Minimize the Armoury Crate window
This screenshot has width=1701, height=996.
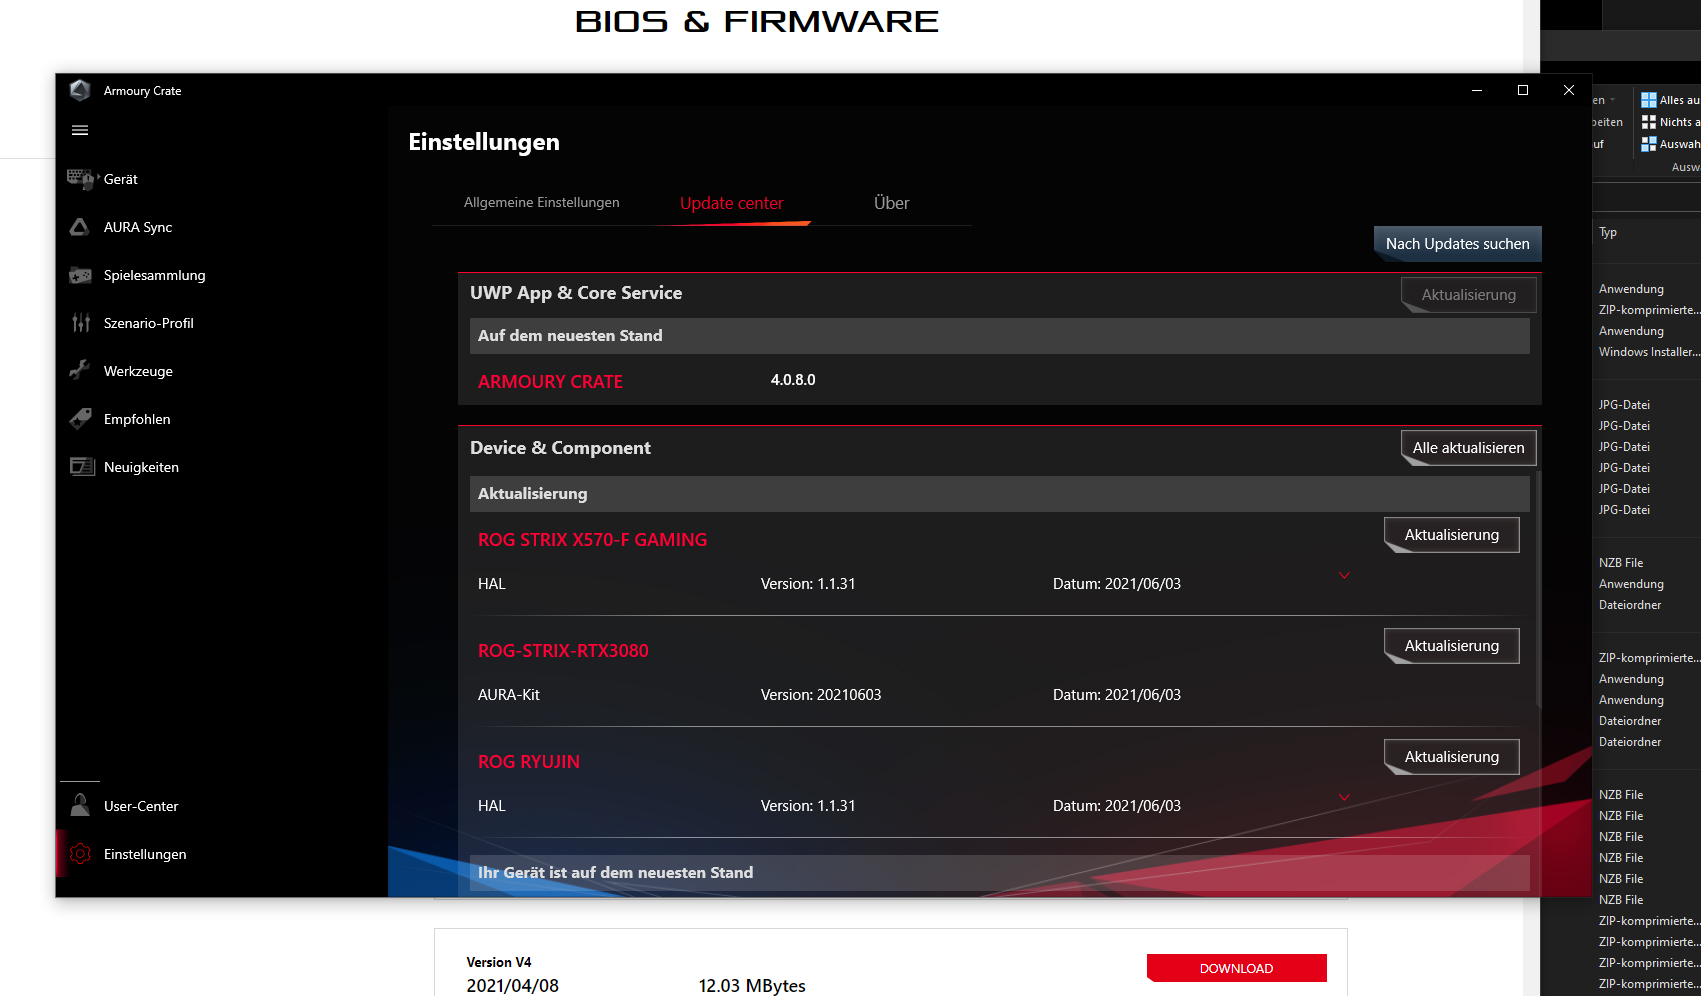1477,90
